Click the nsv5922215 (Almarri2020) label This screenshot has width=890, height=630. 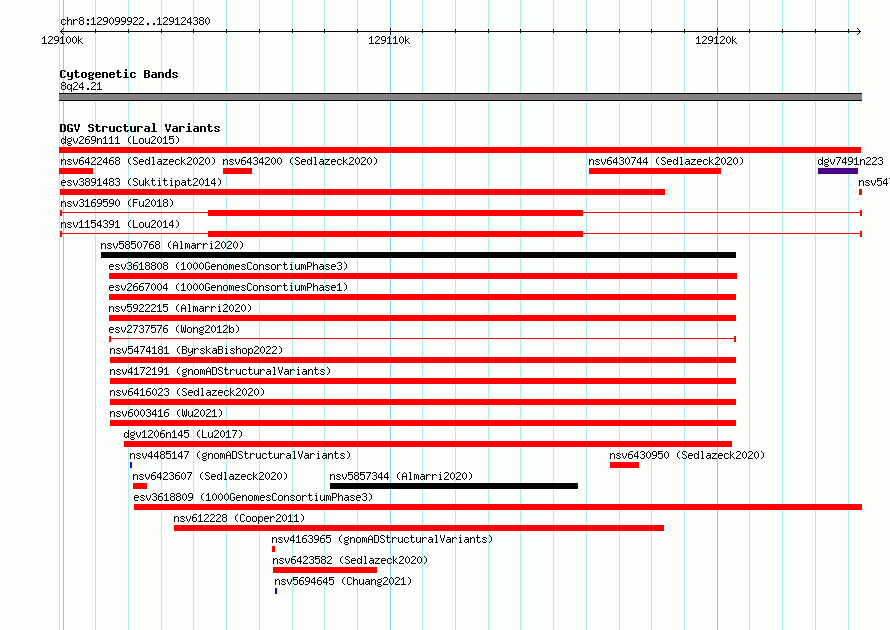pyautogui.click(x=180, y=308)
